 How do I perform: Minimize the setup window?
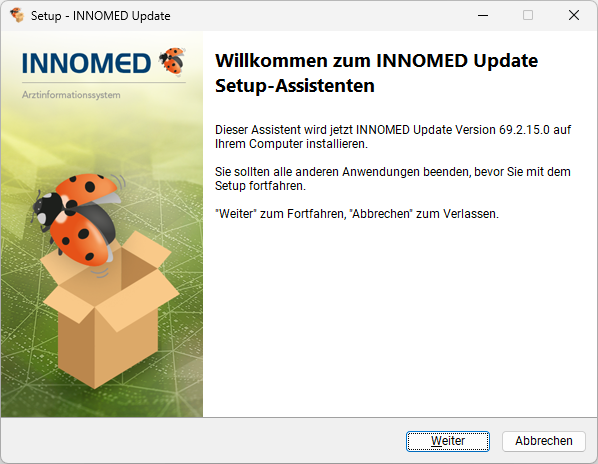pos(483,15)
